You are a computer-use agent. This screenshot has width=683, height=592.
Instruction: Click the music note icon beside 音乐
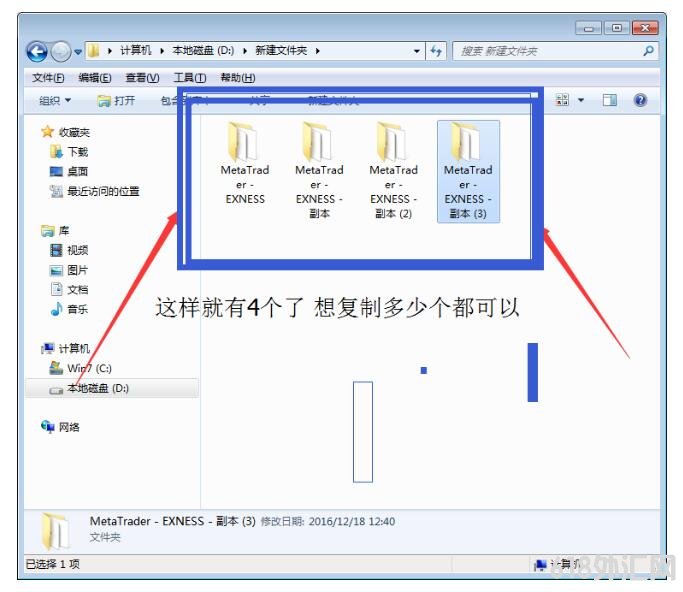pyautogui.click(x=56, y=309)
